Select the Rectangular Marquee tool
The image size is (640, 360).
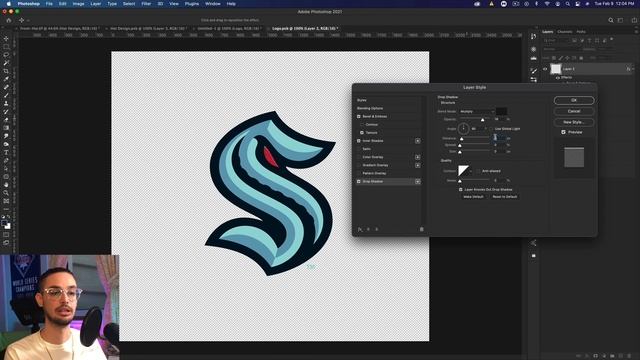pos(6,47)
